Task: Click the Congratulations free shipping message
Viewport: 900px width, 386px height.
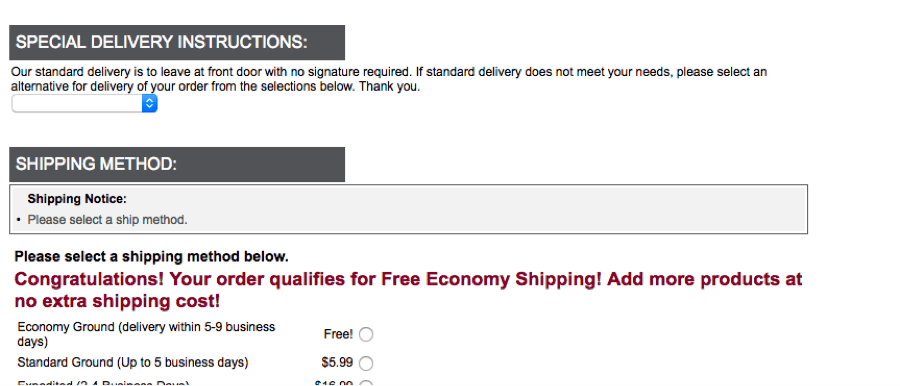Action: pos(408,290)
